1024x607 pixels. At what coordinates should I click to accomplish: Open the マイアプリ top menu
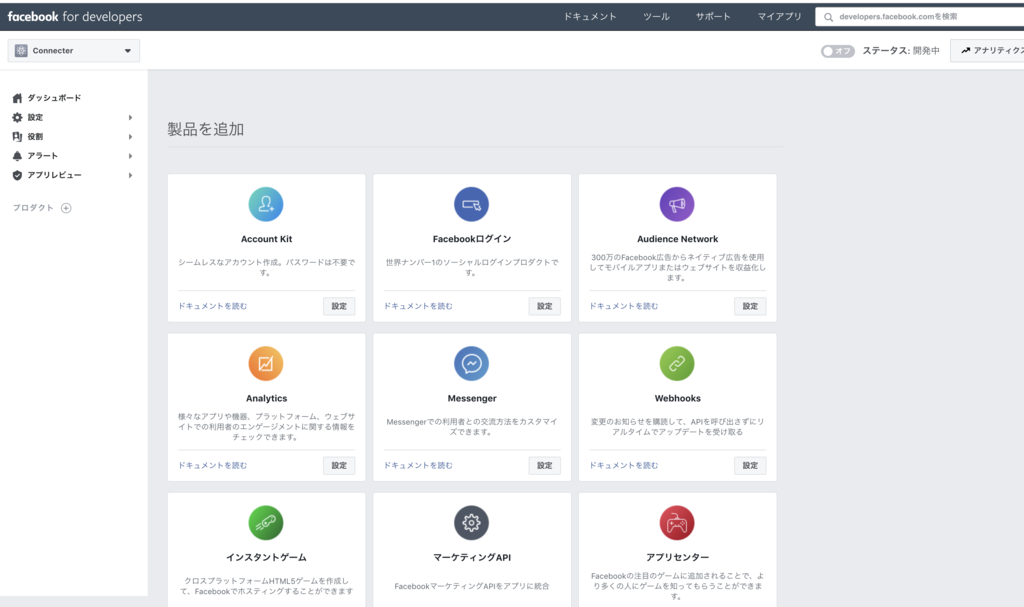(780, 17)
